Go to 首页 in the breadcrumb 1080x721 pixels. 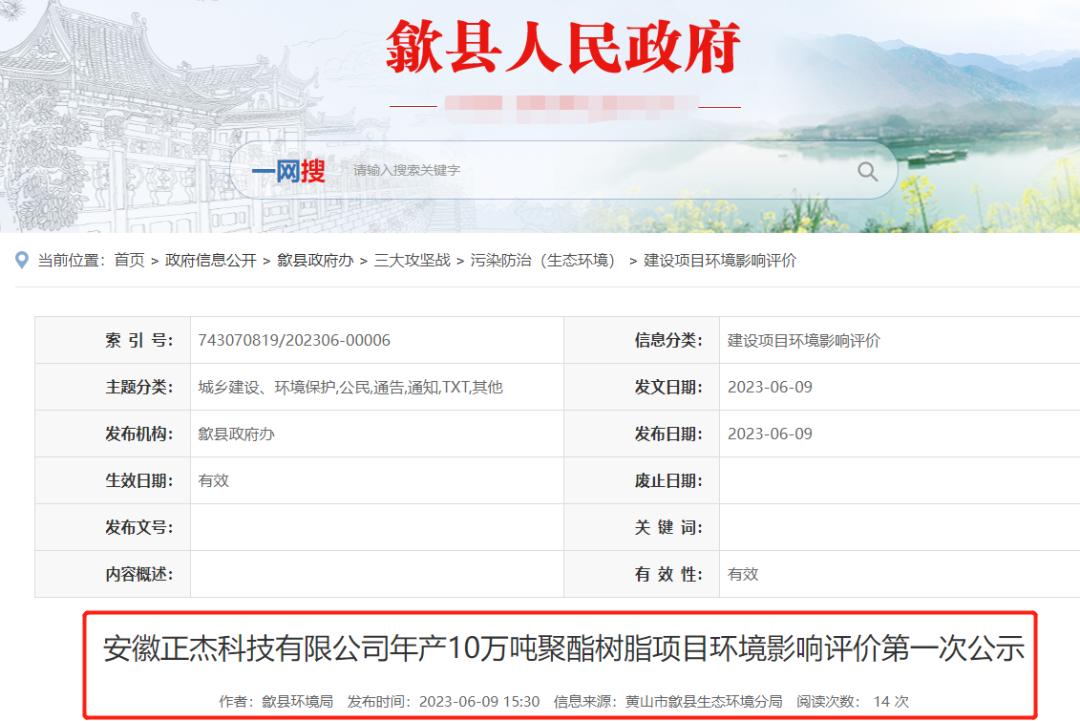[129, 260]
